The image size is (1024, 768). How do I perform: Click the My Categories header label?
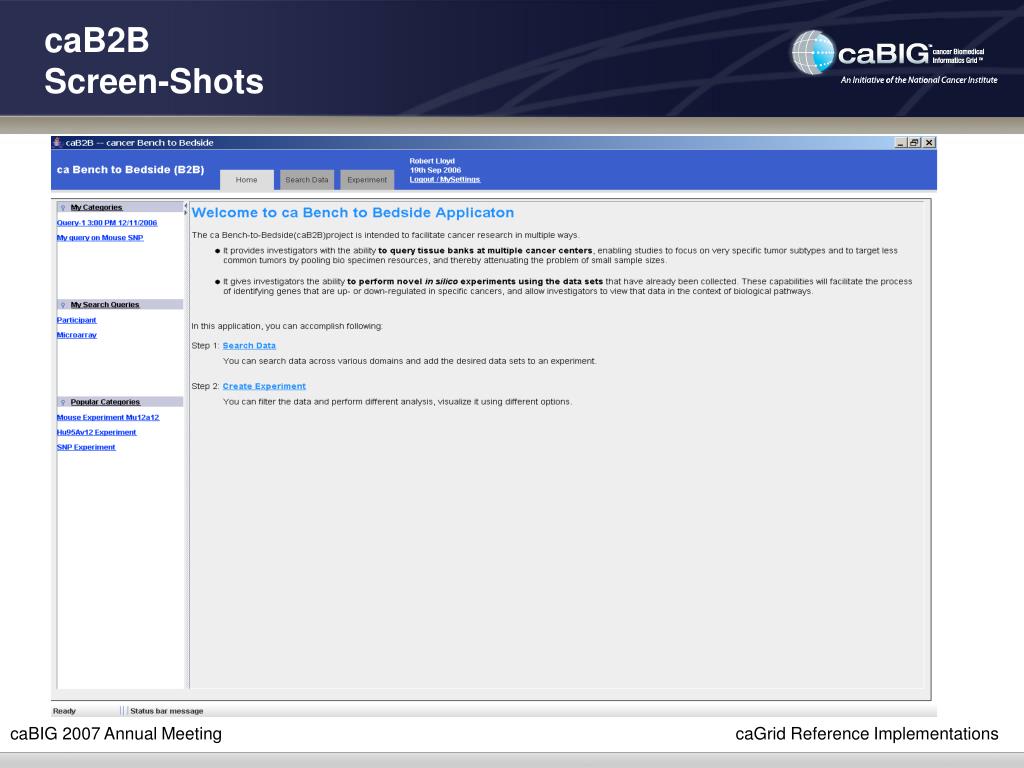[x=96, y=208]
